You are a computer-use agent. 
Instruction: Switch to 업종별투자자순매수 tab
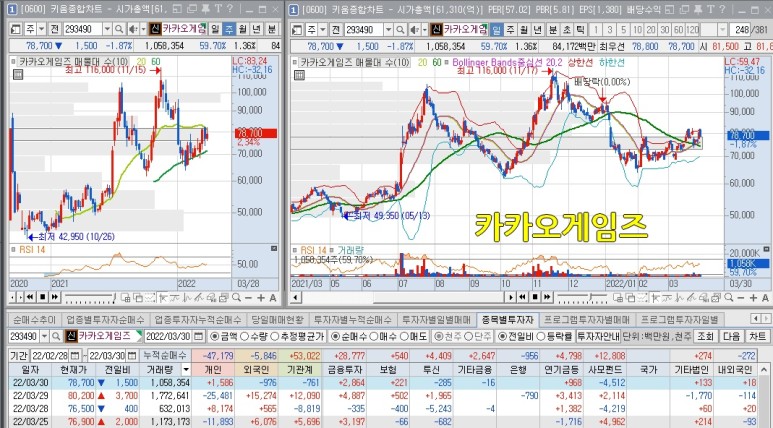click(x=105, y=320)
